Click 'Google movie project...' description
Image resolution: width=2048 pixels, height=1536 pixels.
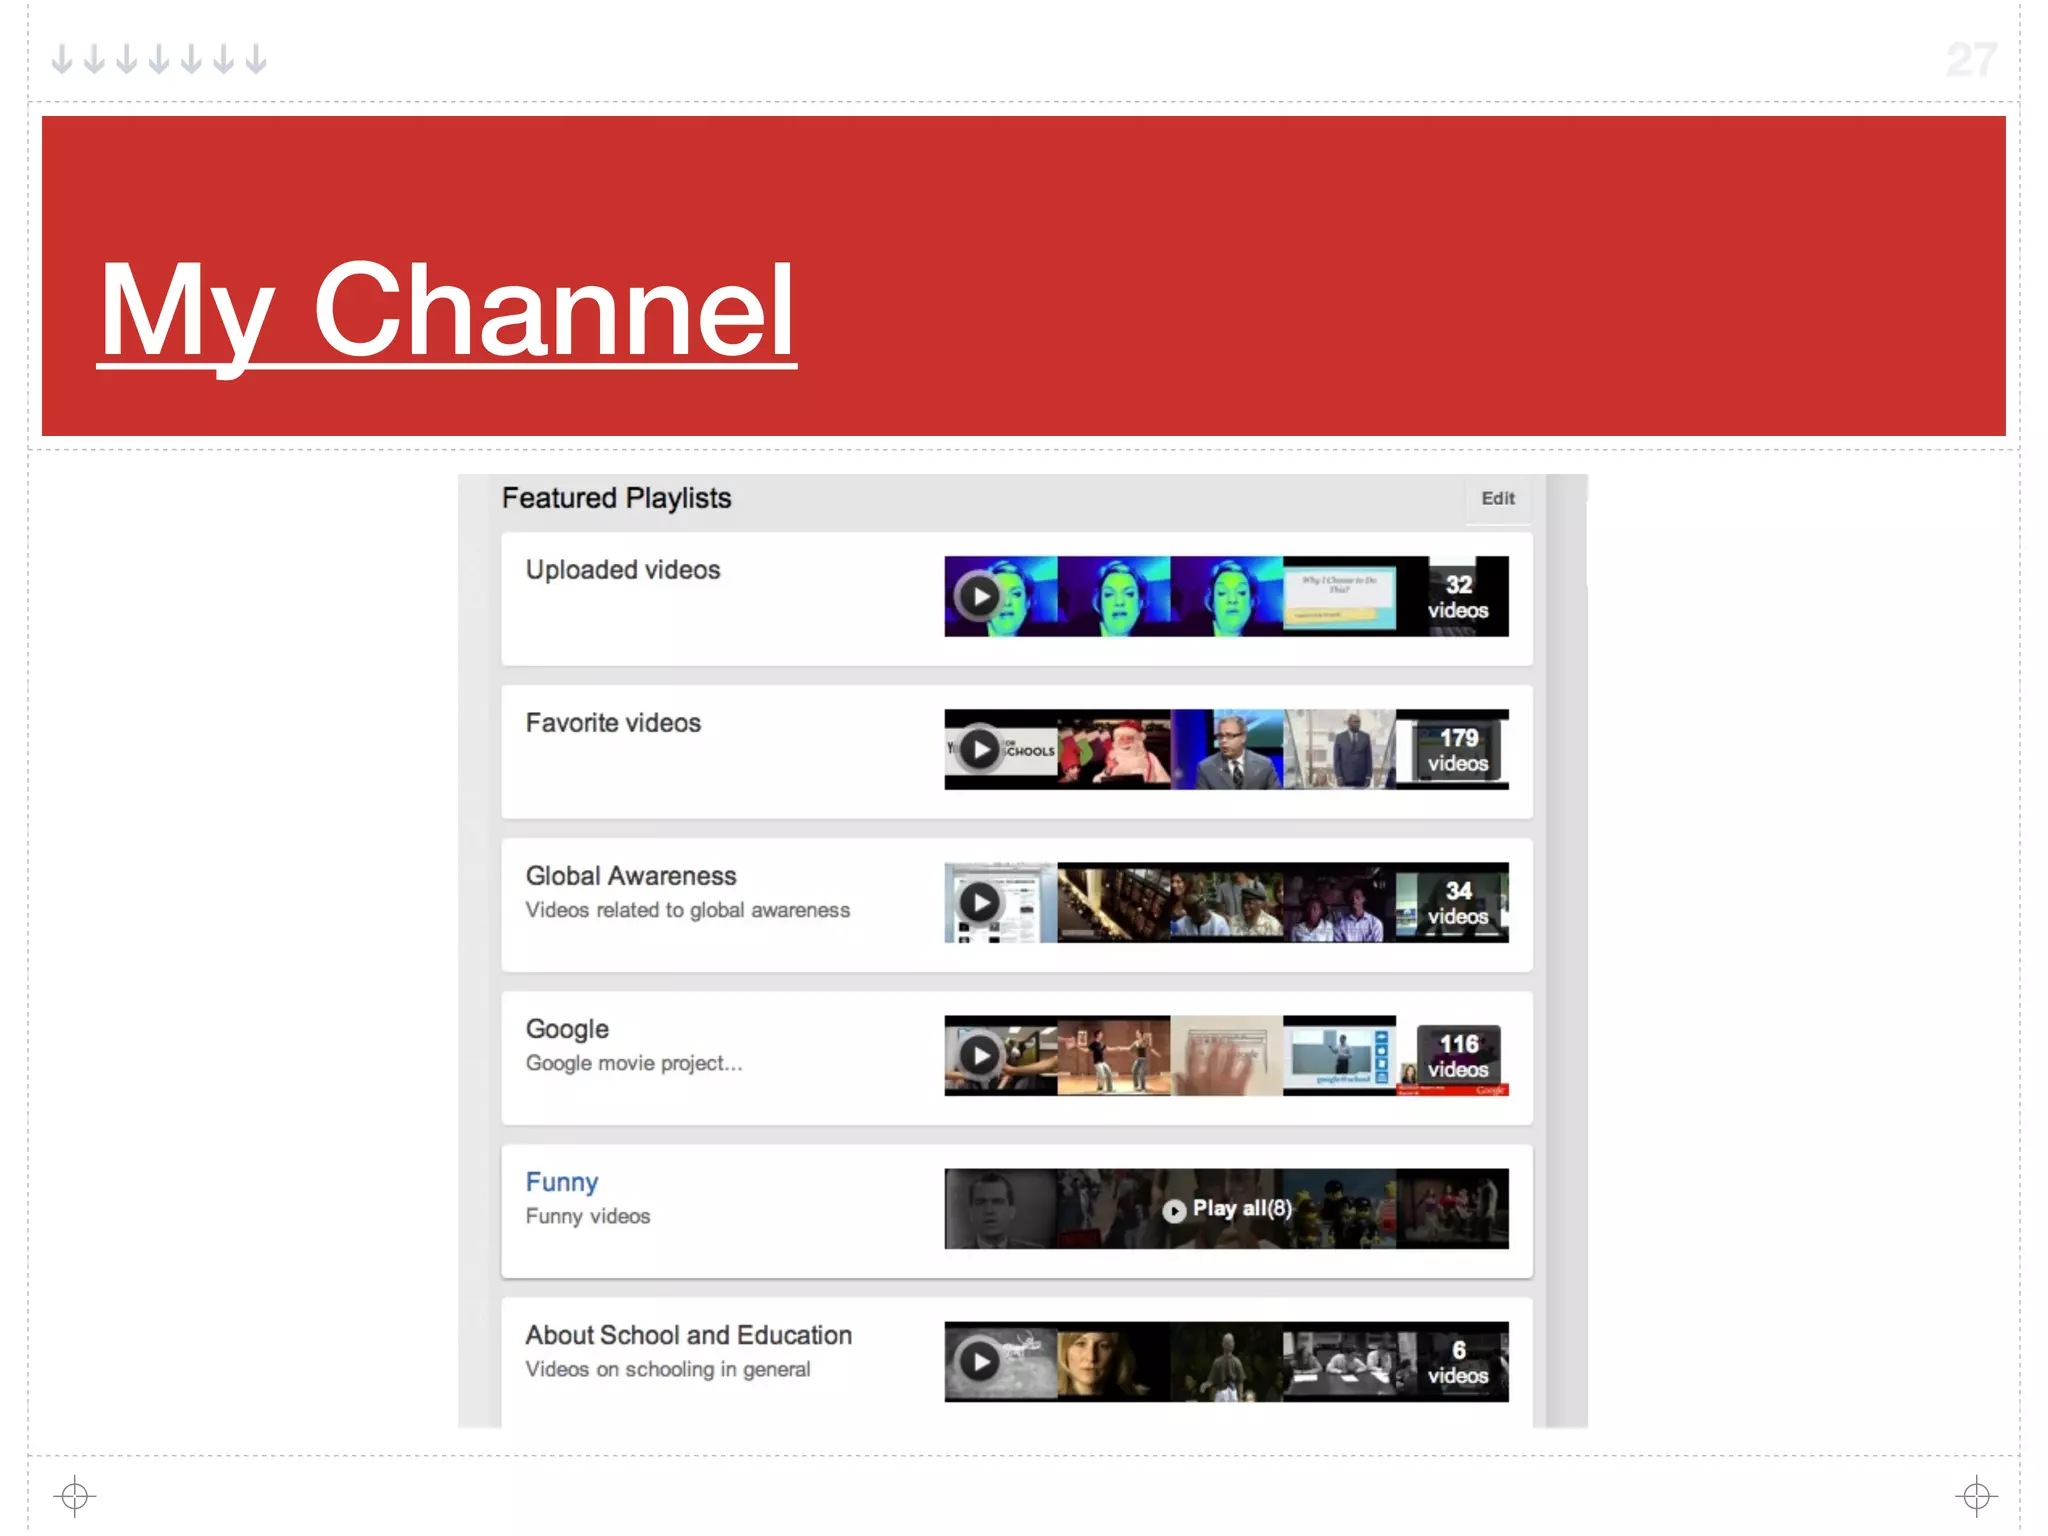(x=634, y=1063)
